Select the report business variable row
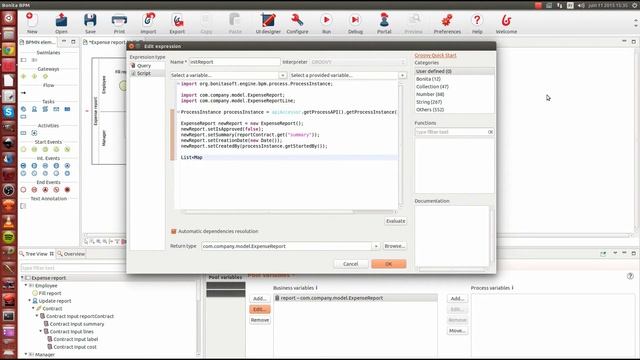 356,298
